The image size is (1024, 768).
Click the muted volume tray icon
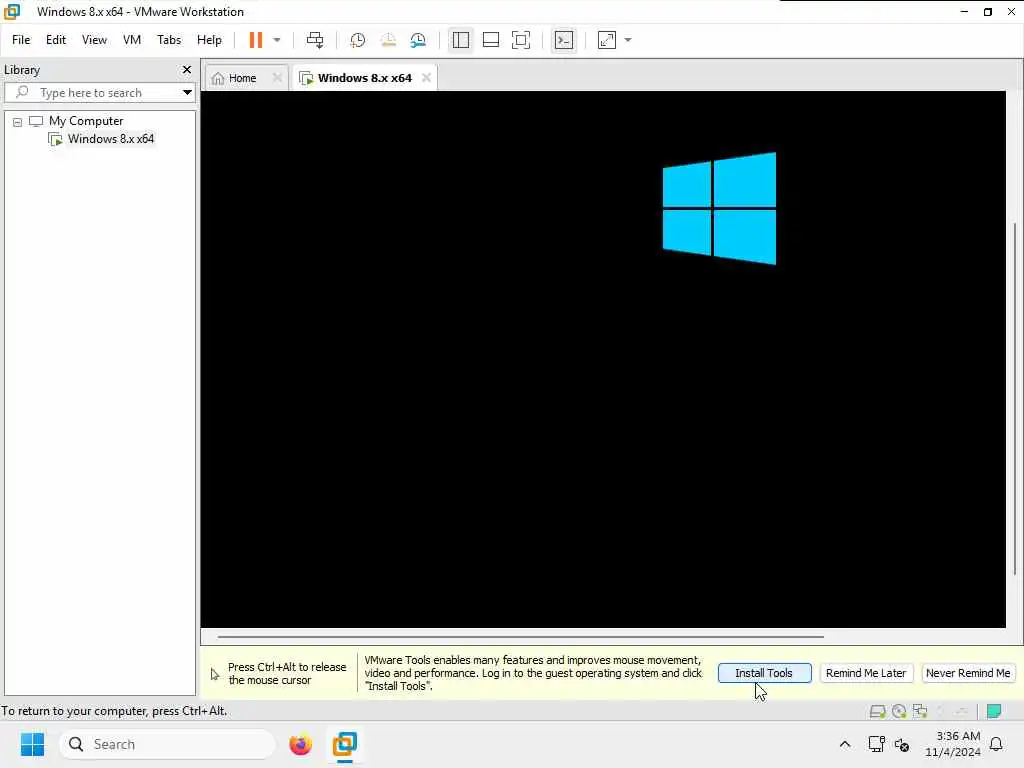click(x=902, y=744)
